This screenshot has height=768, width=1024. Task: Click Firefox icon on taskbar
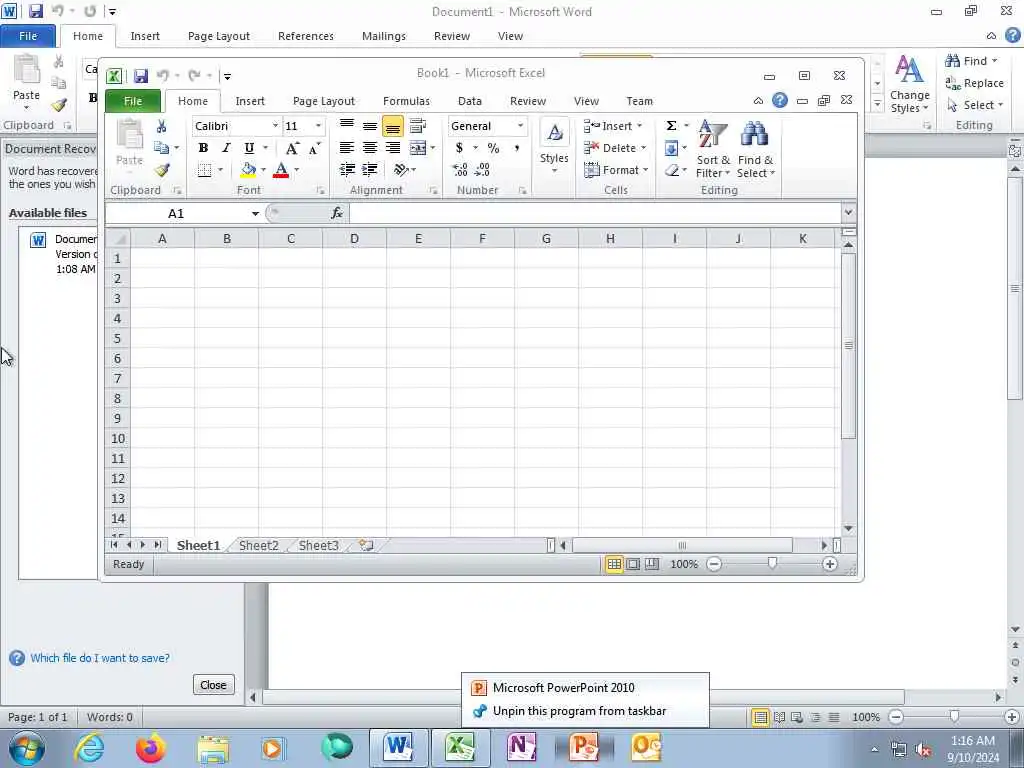point(151,748)
